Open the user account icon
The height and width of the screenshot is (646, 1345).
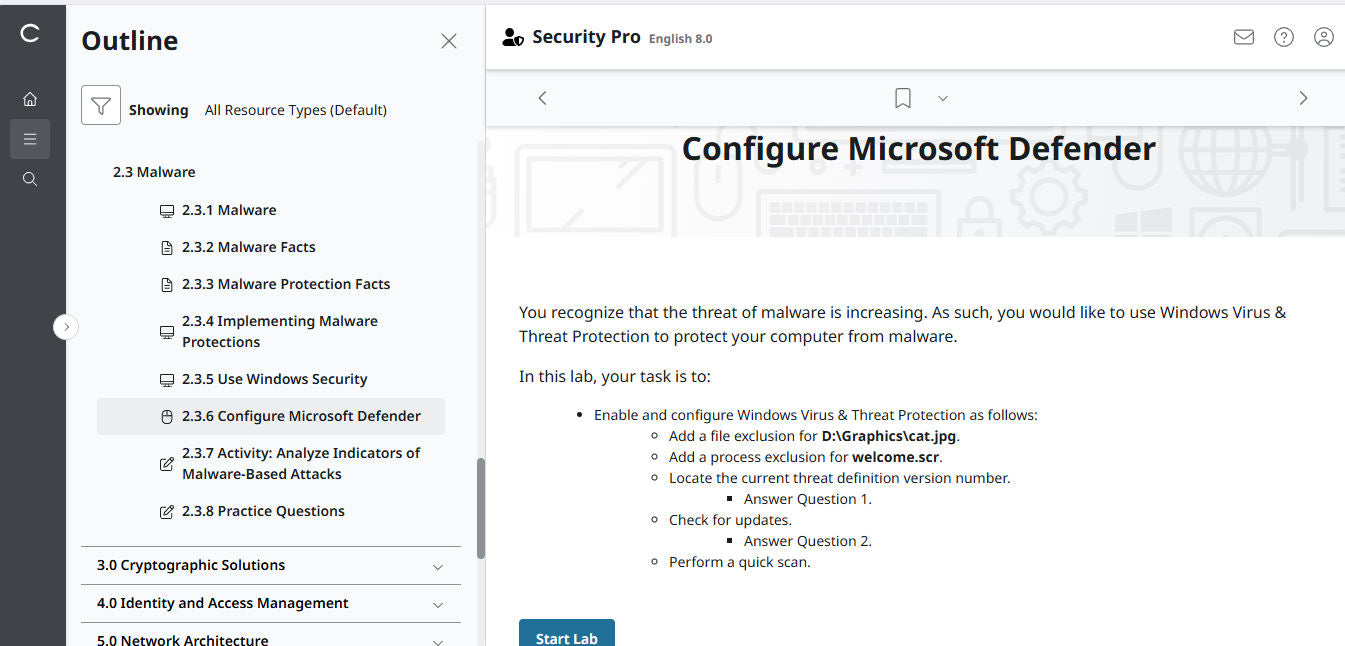(x=1323, y=36)
